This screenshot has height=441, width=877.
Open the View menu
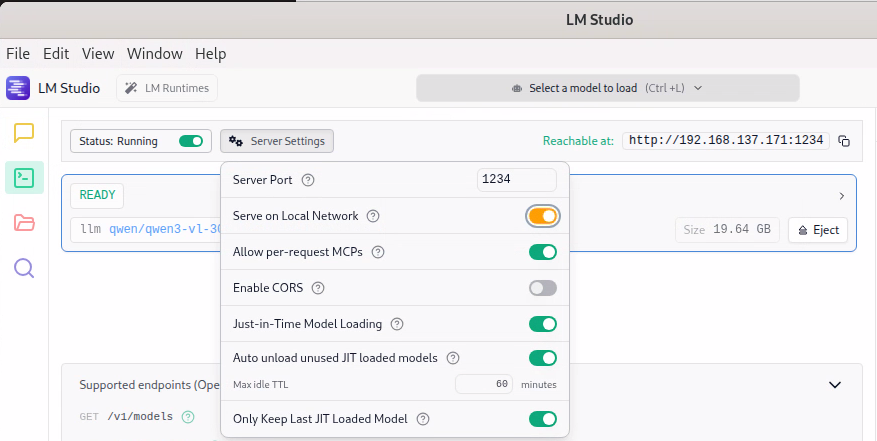coord(98,54)
